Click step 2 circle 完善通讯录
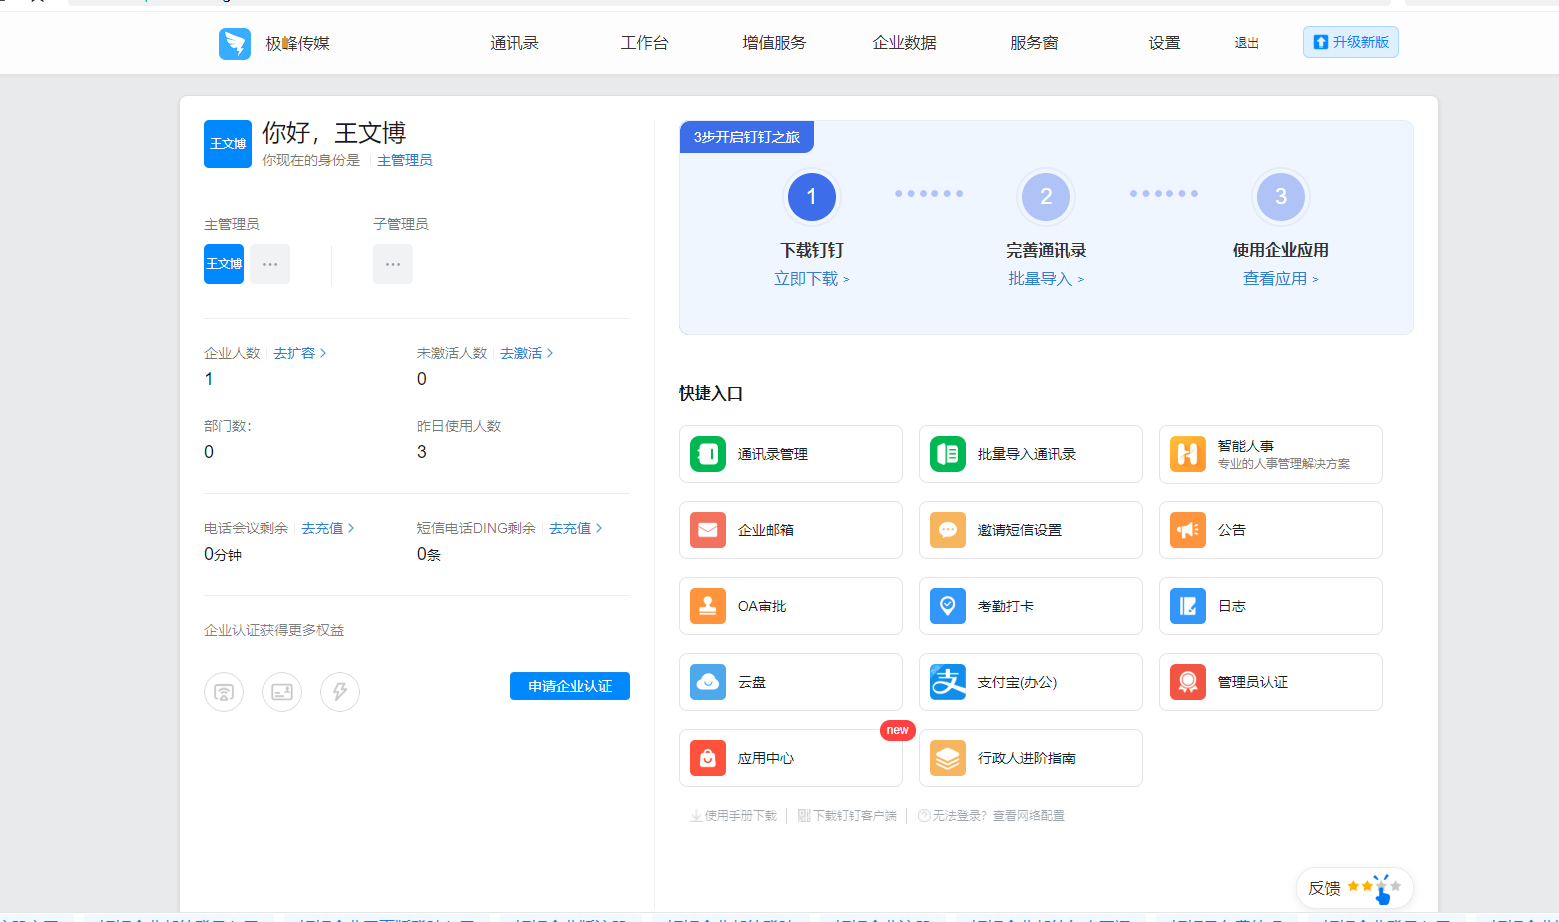The width and height of the screenshot is (1559, 922). 1046,197
